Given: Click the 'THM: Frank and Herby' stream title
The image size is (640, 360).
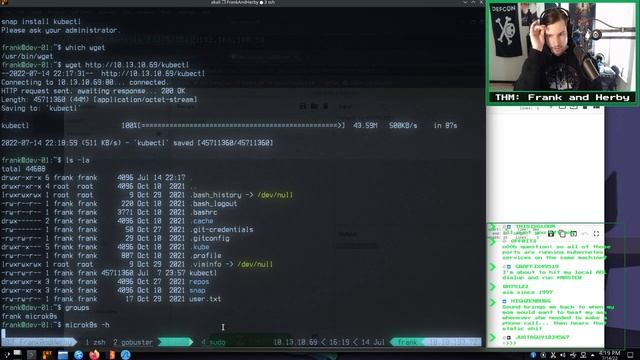Looking at the screenshot, I should (562, 97).
